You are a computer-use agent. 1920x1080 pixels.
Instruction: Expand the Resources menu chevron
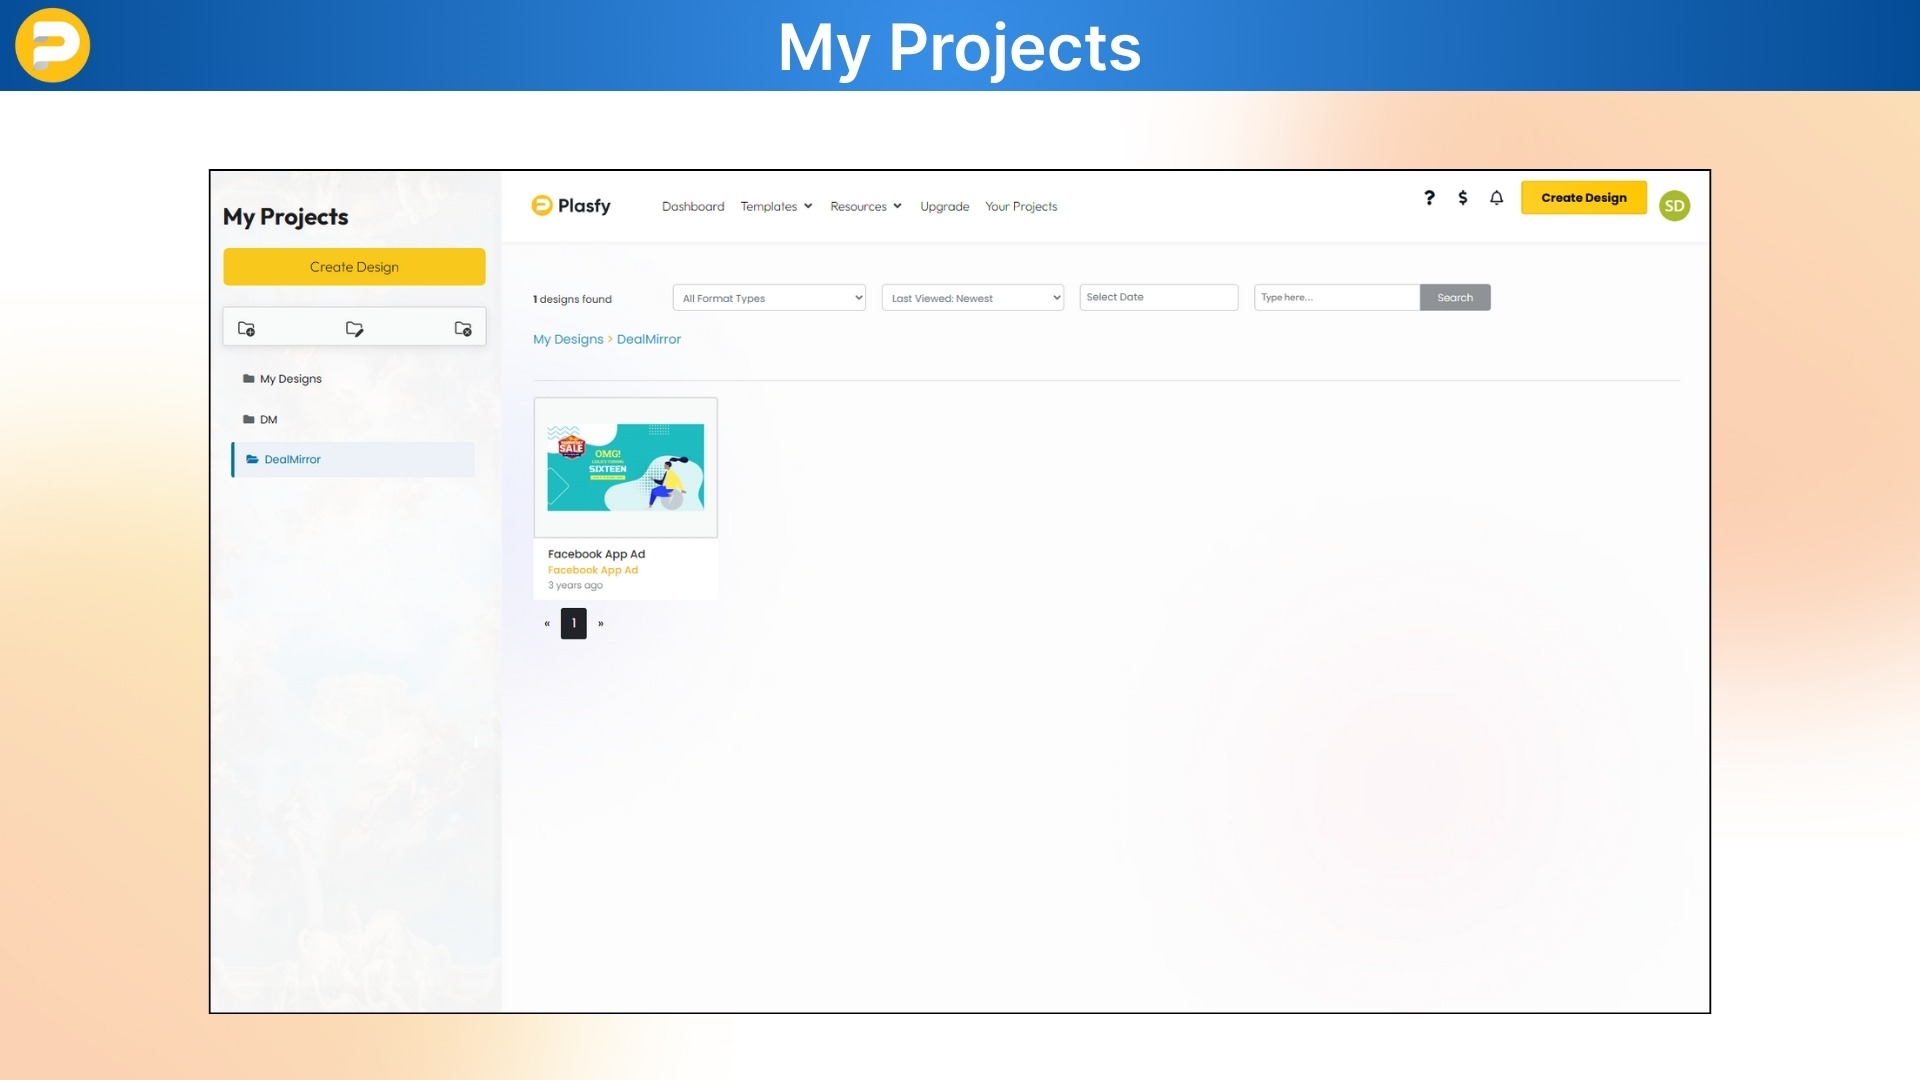(x=897, y=206)
